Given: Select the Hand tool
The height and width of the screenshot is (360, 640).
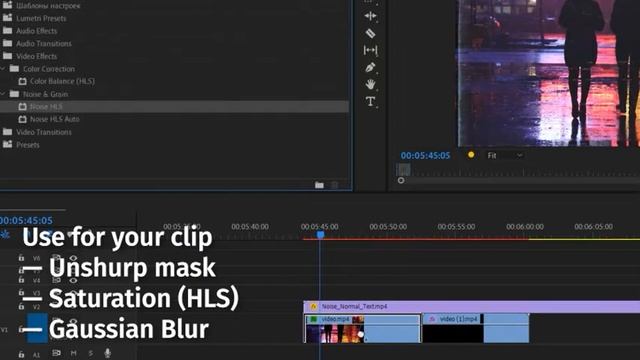Looking at the screenshot, I should [x=370, y=84].
